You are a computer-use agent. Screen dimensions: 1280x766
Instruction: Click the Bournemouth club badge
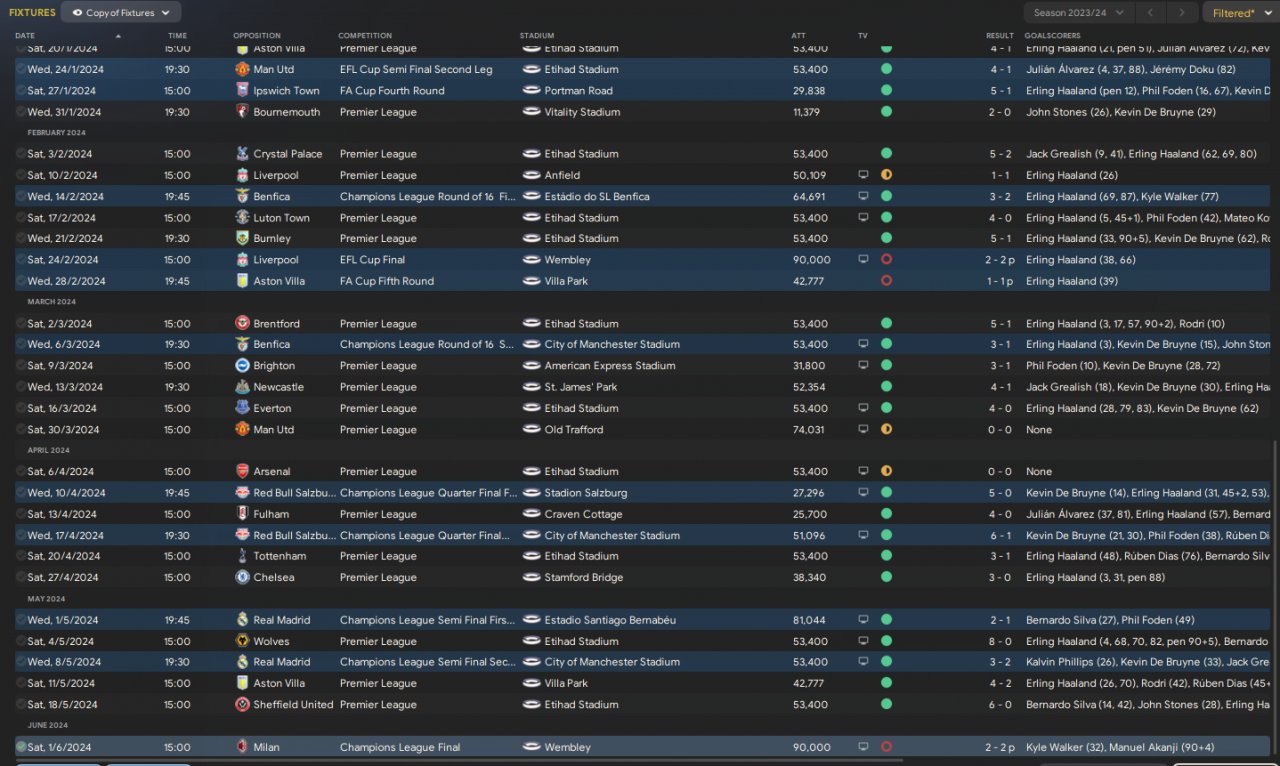click(x=242, y=112)
